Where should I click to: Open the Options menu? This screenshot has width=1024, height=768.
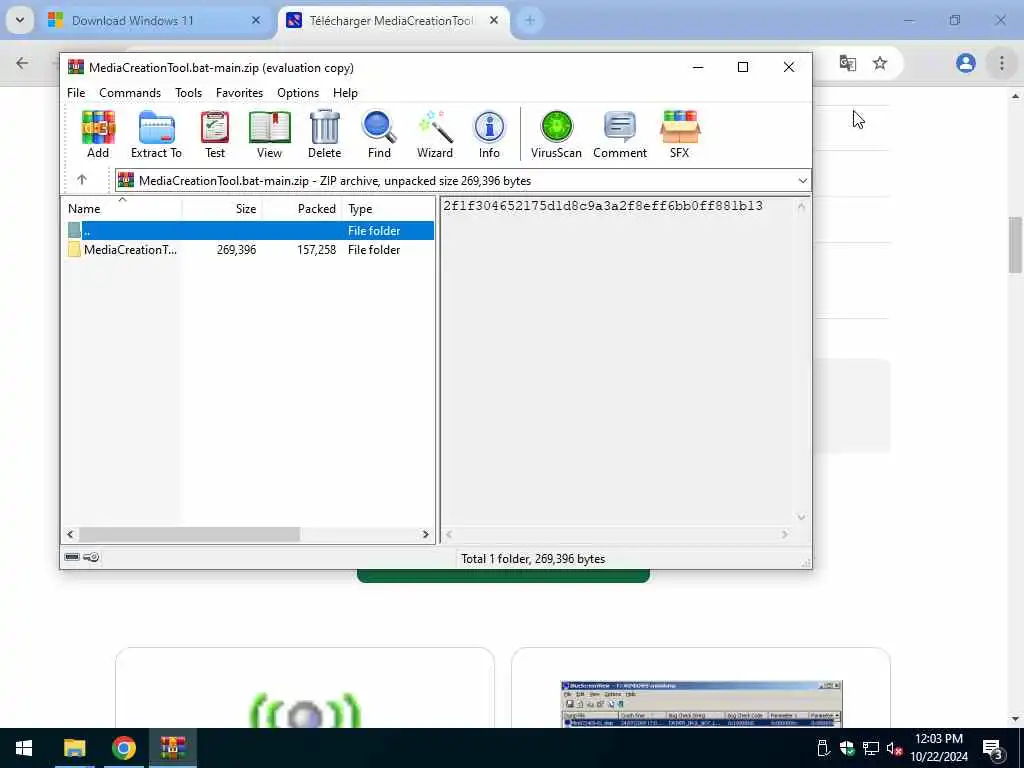298,93
